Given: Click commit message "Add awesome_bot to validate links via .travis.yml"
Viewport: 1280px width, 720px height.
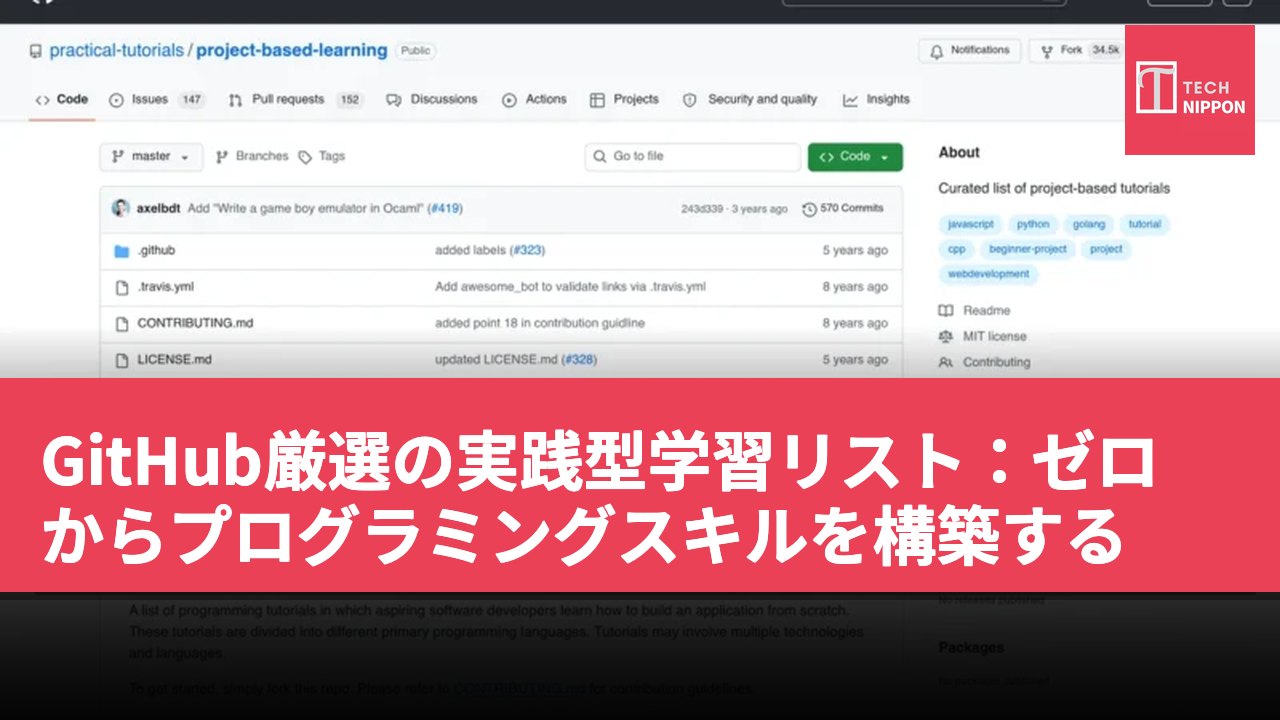Looking at the screenshot, I should click(x=570, y=287).
